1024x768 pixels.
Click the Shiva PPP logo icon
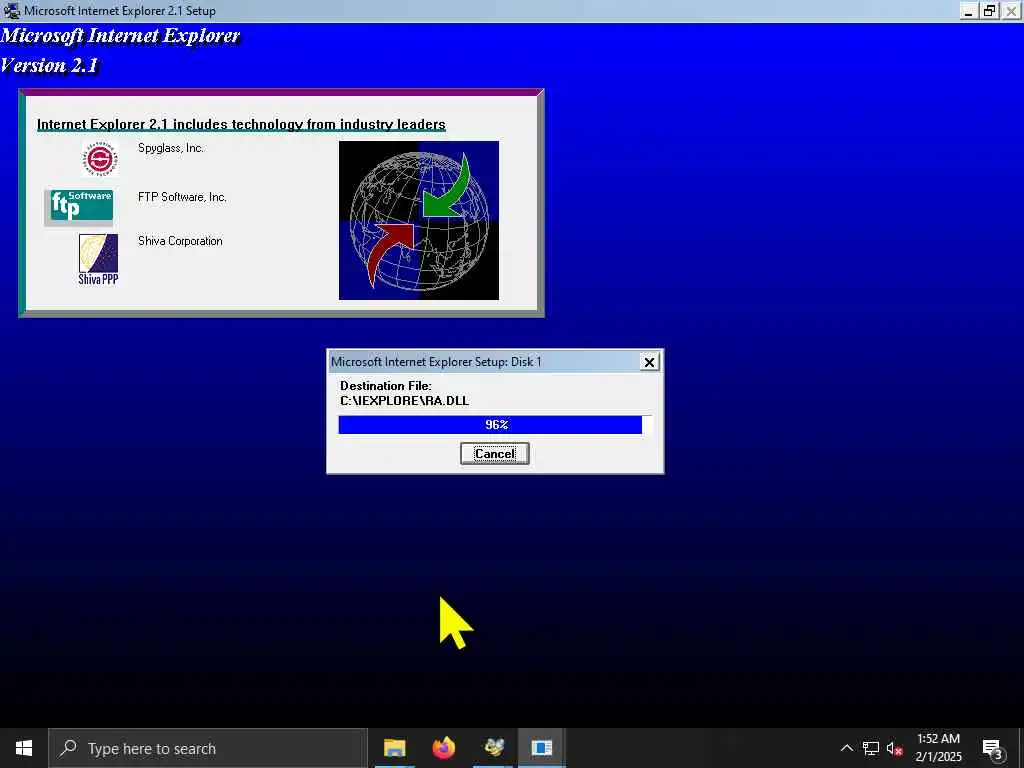(x=99, y=259)
